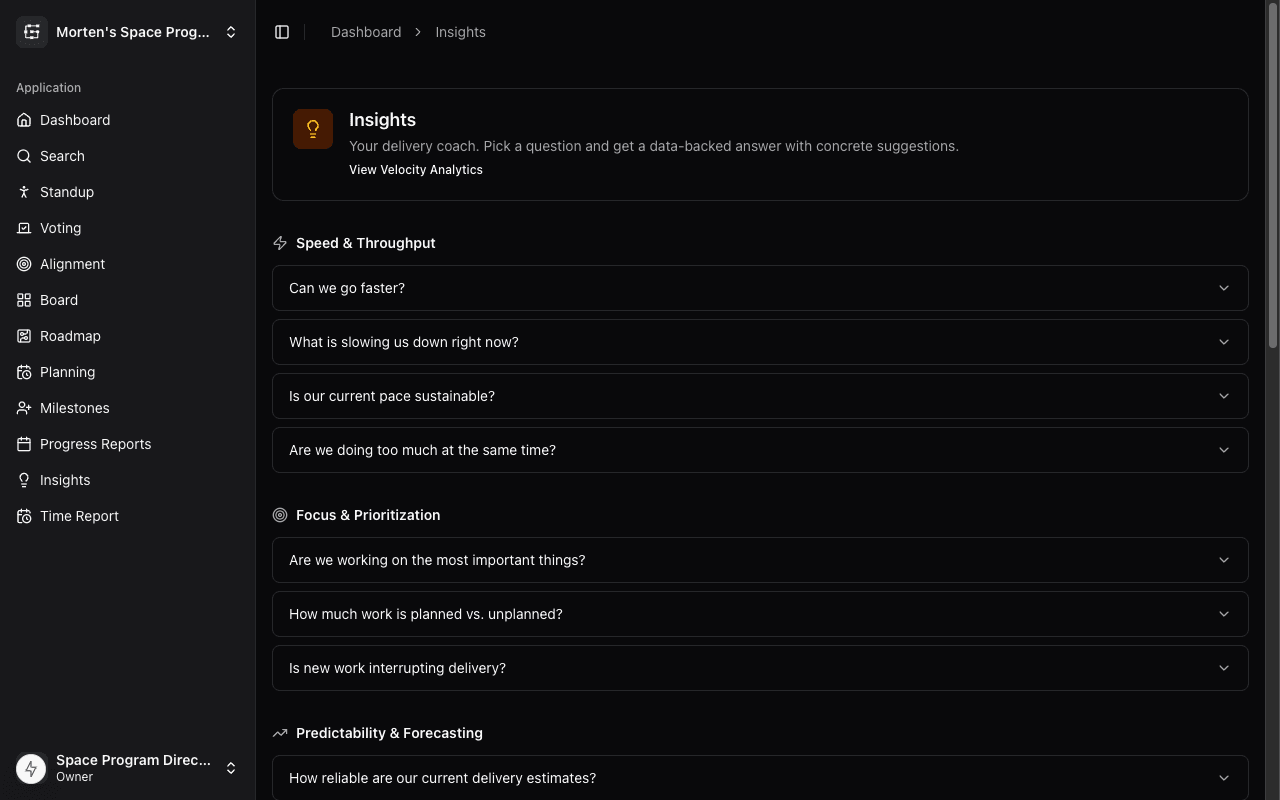The width and height of the screenshot is (1280, 800).
Task: Click the Roadmap map icon
Action: pos(24,336)
